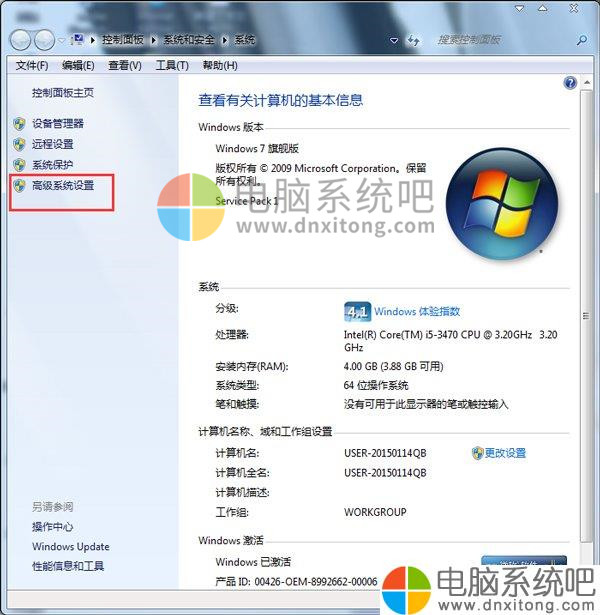
Task: Open the 查看(V) menu
Action: tap(125, 66)
